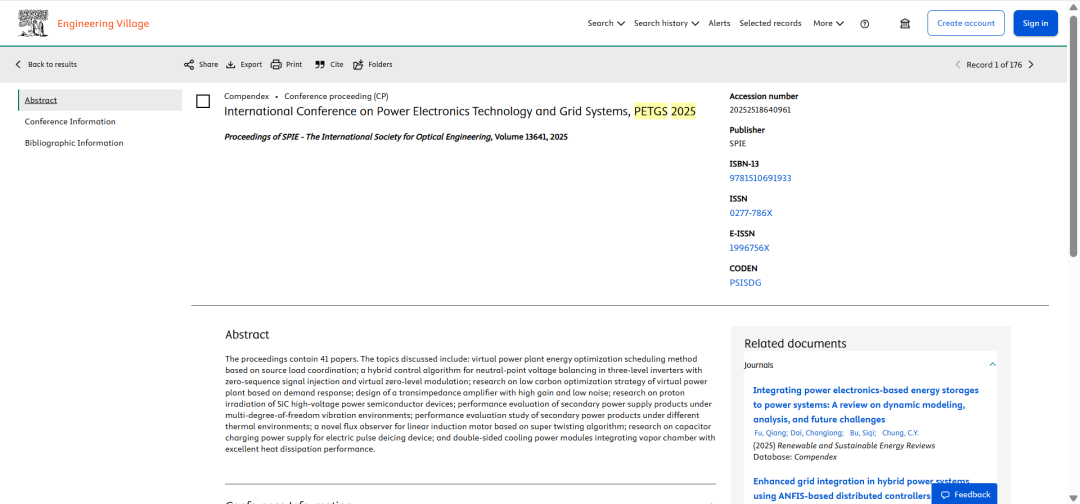The image size is (1080, 504).
Task: Click the Cite quotation icon
Action: (320, 65)
